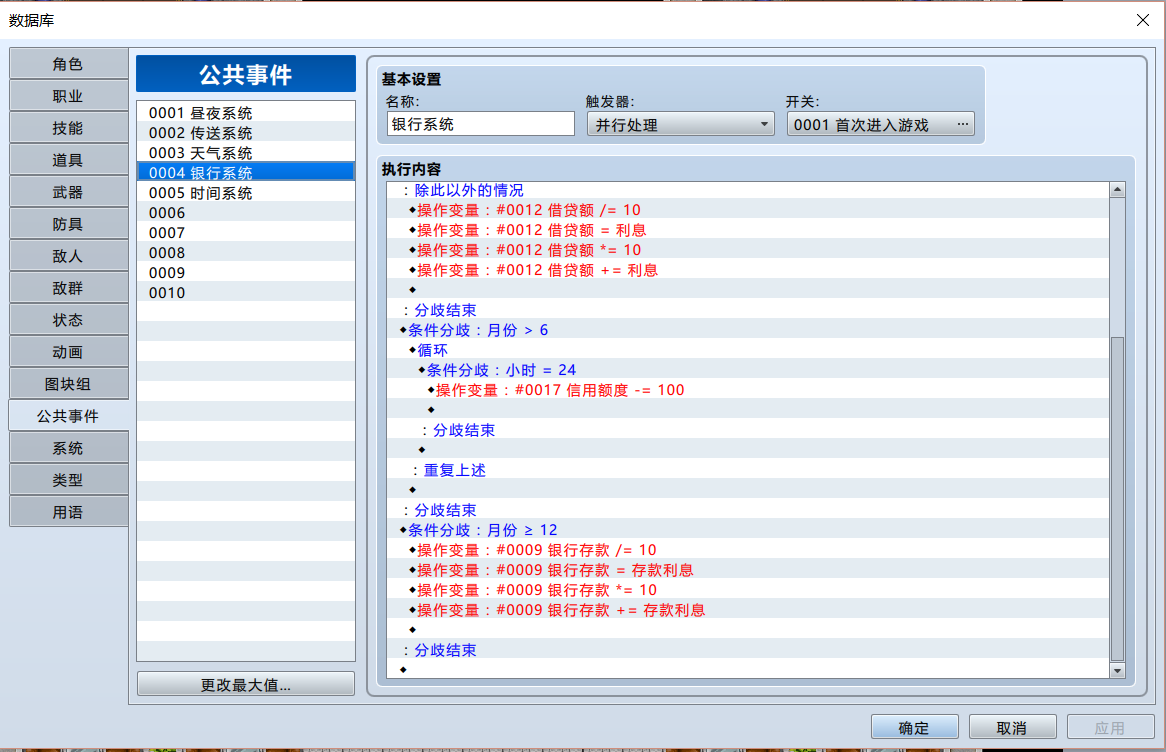Open the 系统 tab
This screenshot has width=1166, height=752.
coord(68,448)
